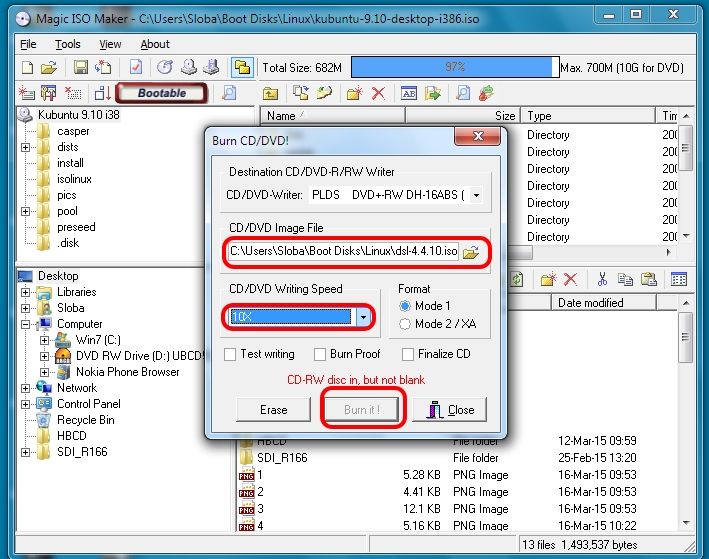Click the sort order arrow icon
This screenshot has width=709, height=559.
[x=103, y=93]
